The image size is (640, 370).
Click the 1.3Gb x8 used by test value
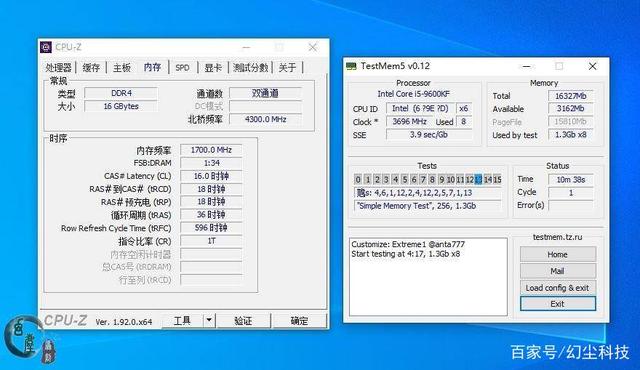(571, 135)
